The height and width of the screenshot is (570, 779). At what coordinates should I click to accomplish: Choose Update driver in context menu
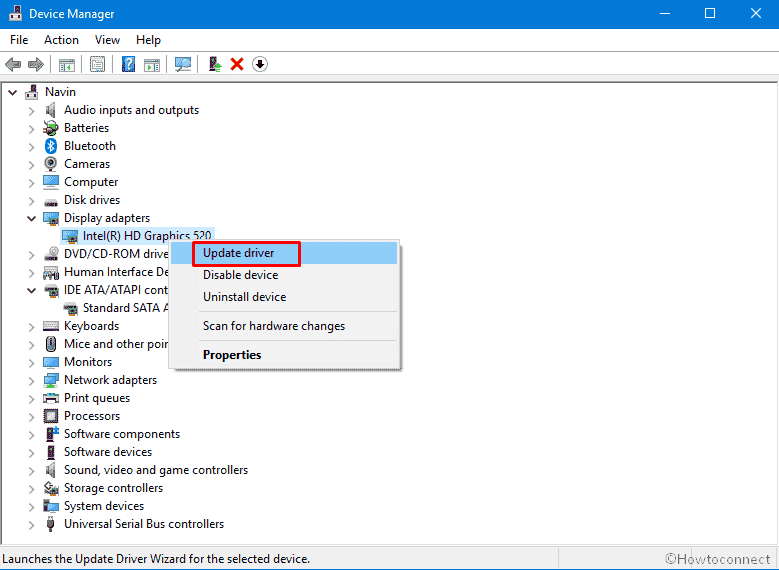(x=239, y=253)
